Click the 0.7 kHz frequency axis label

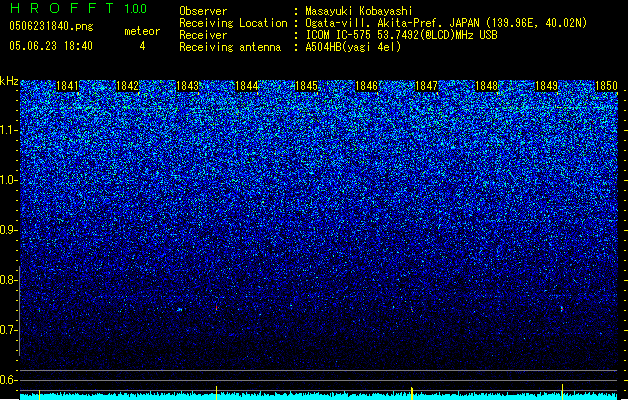pyautogui.click(x=8, y=330)
